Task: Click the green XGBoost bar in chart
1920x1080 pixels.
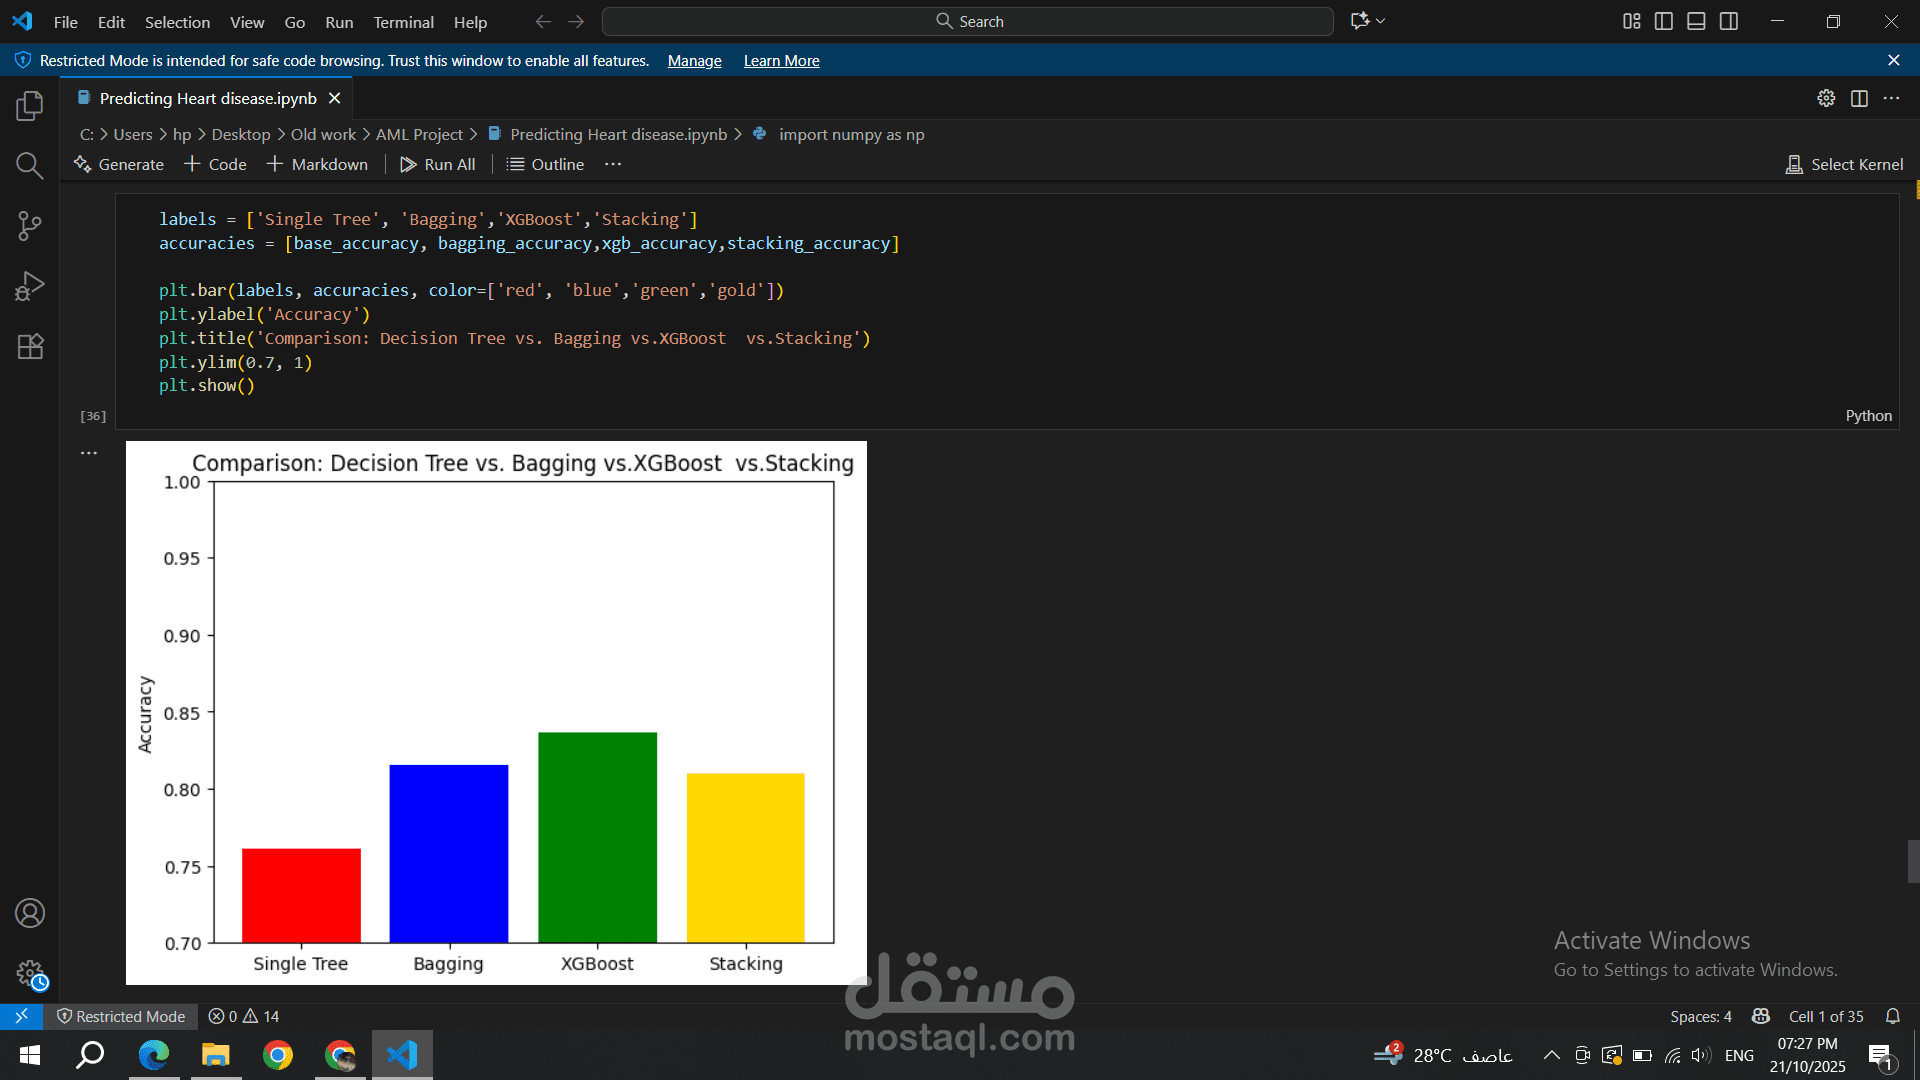Action: pos(597,838)
